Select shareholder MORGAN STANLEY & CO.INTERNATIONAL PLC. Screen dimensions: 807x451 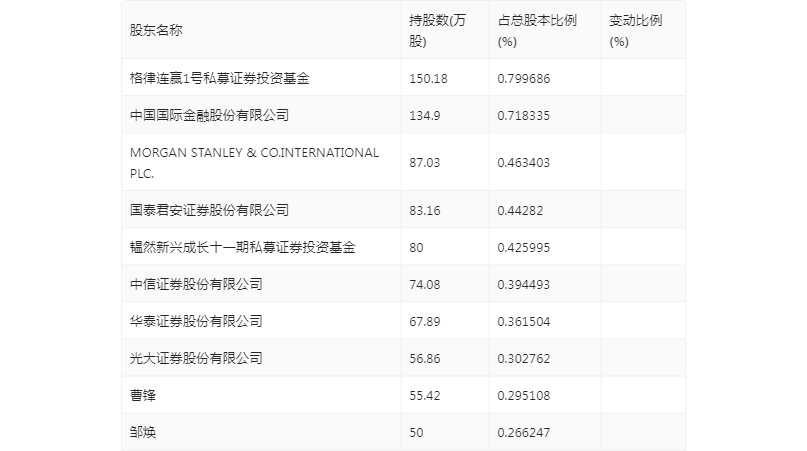[x=254, y=163]
